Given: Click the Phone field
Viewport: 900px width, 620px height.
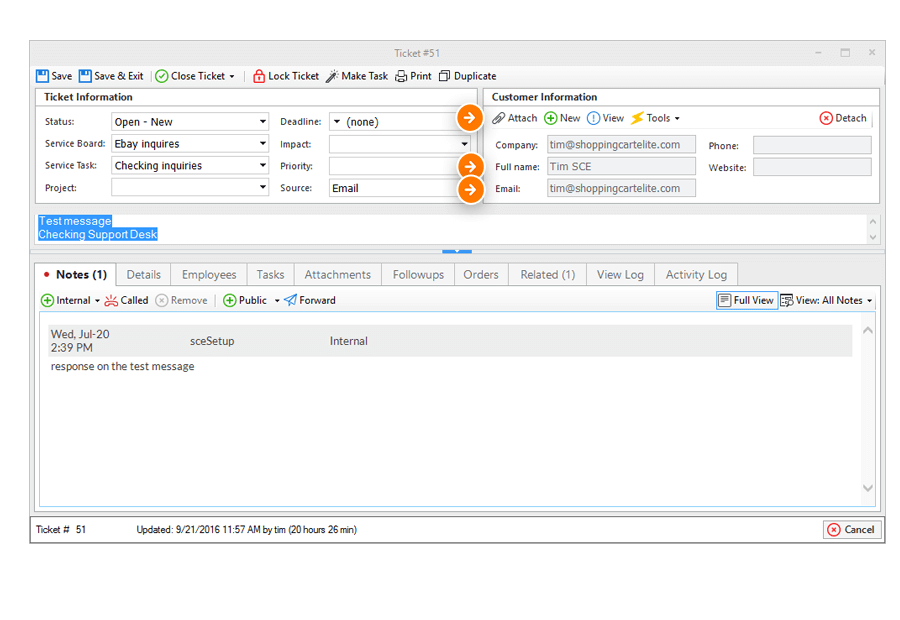Looking at the screenshot, I should [x=812, y=145].
